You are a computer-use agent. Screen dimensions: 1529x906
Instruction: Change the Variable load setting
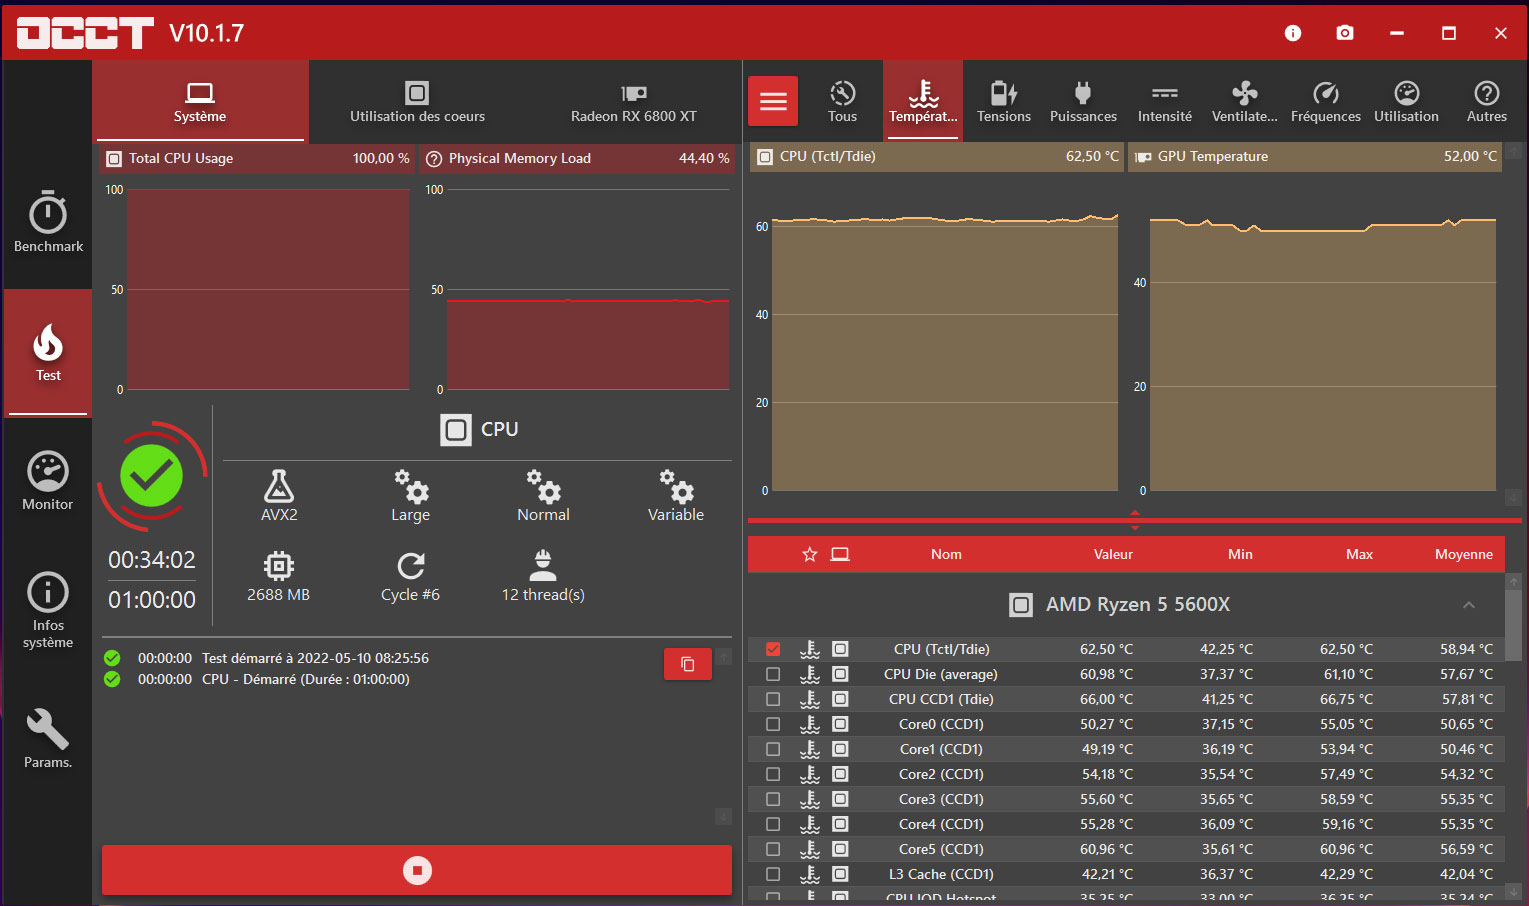pos(676,496)
